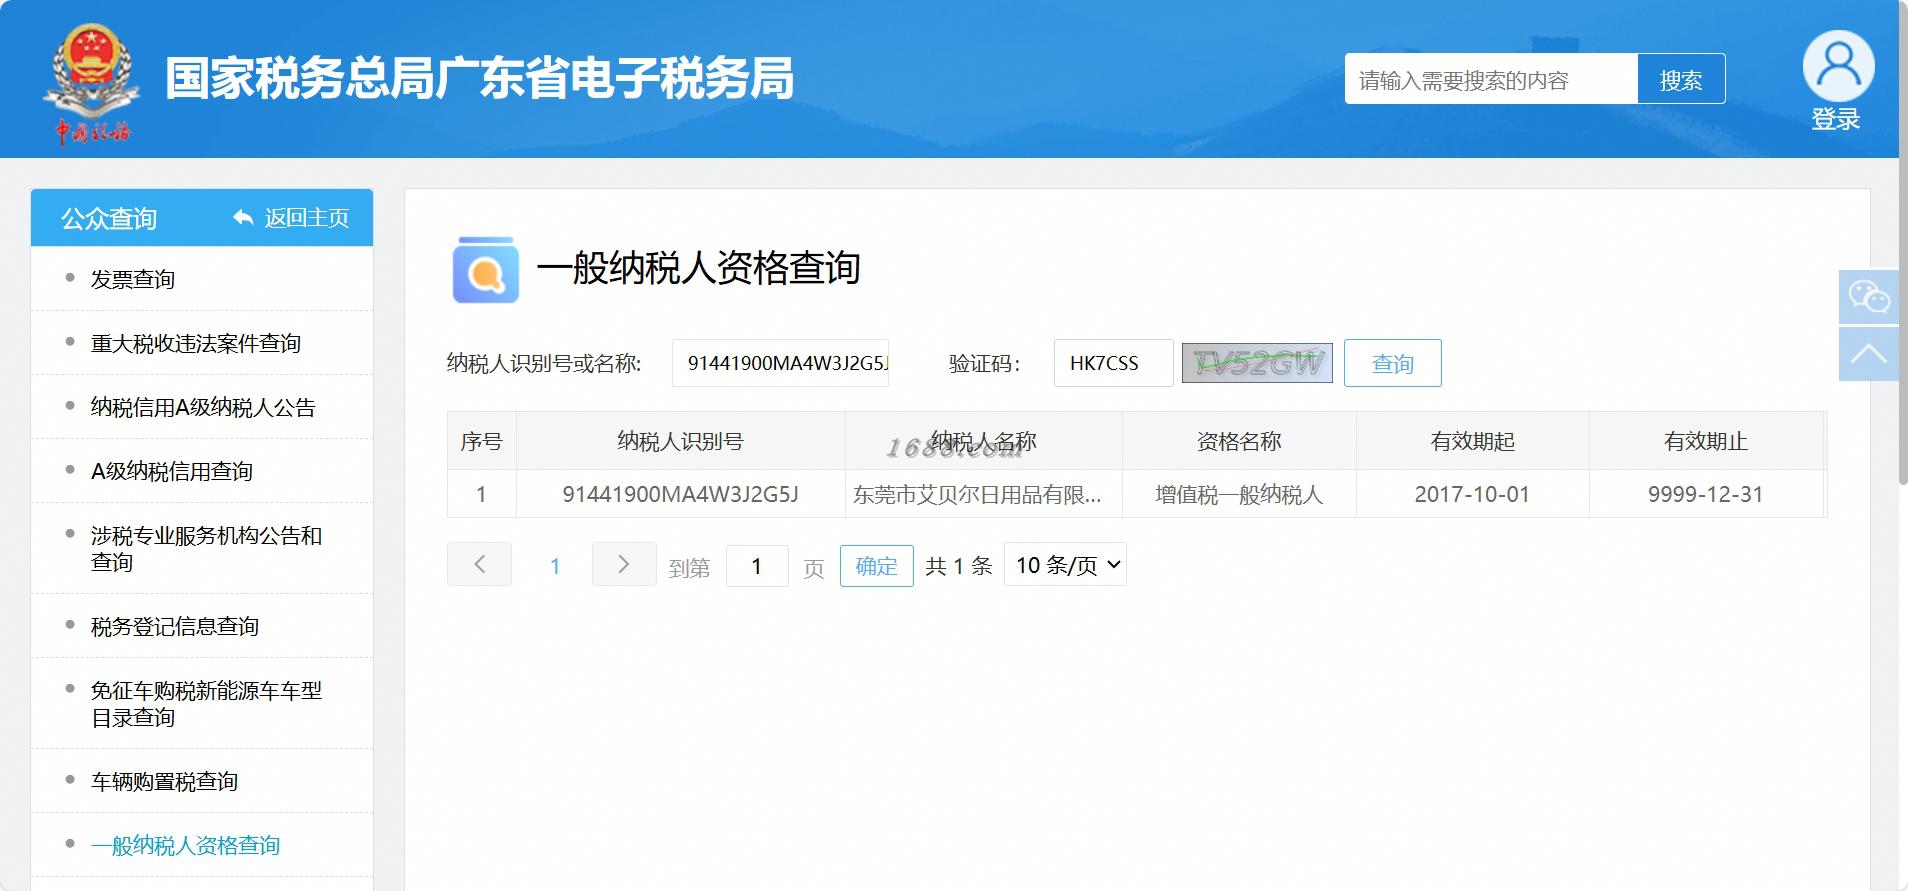The width and height of the screenshot is (1908, 891).
Task: Click the 验证码 captcha input field
Action: pos(1113,363)
